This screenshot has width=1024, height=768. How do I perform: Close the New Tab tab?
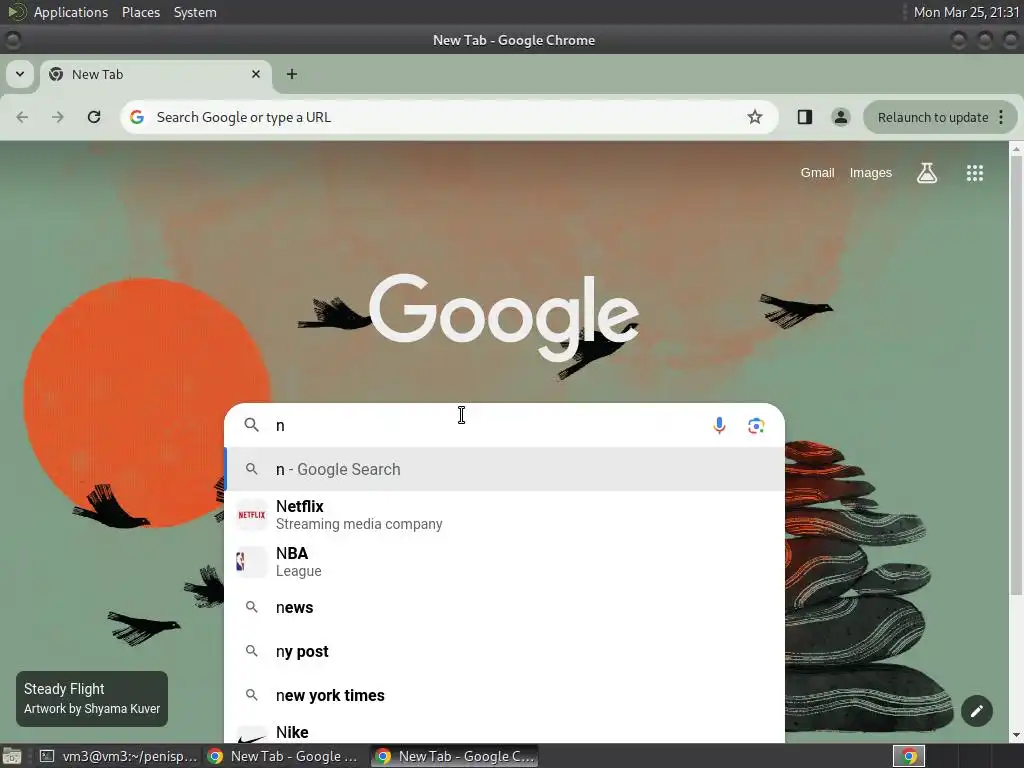click(256, 74)
